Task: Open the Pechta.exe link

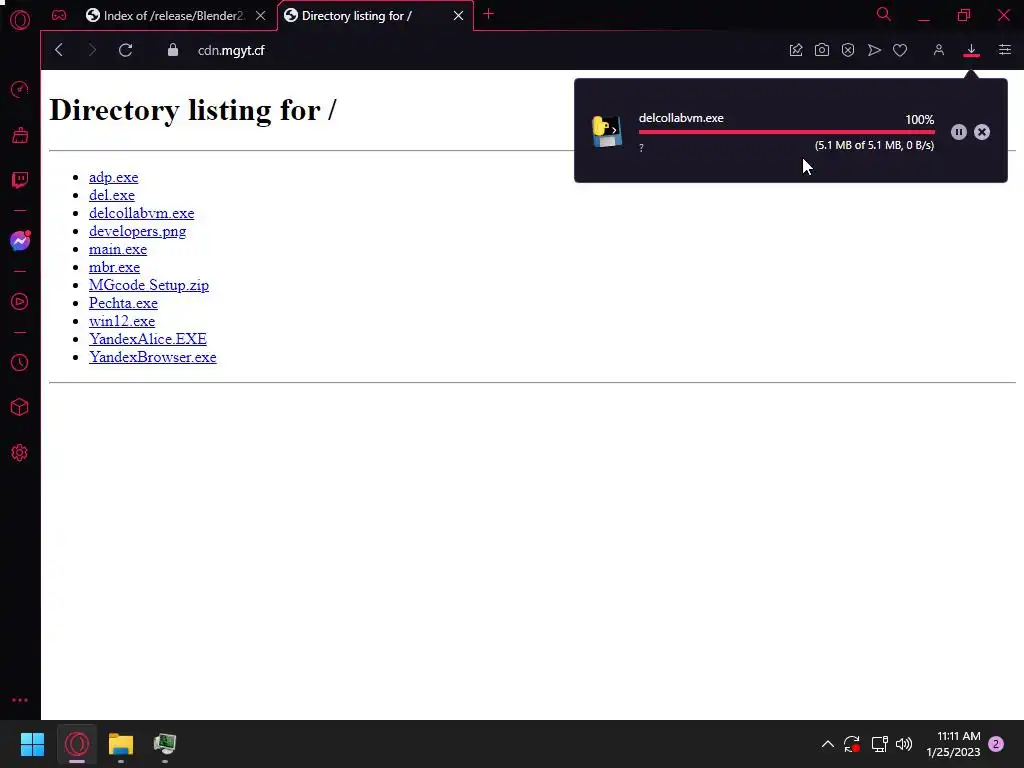Action: [123, 303]
